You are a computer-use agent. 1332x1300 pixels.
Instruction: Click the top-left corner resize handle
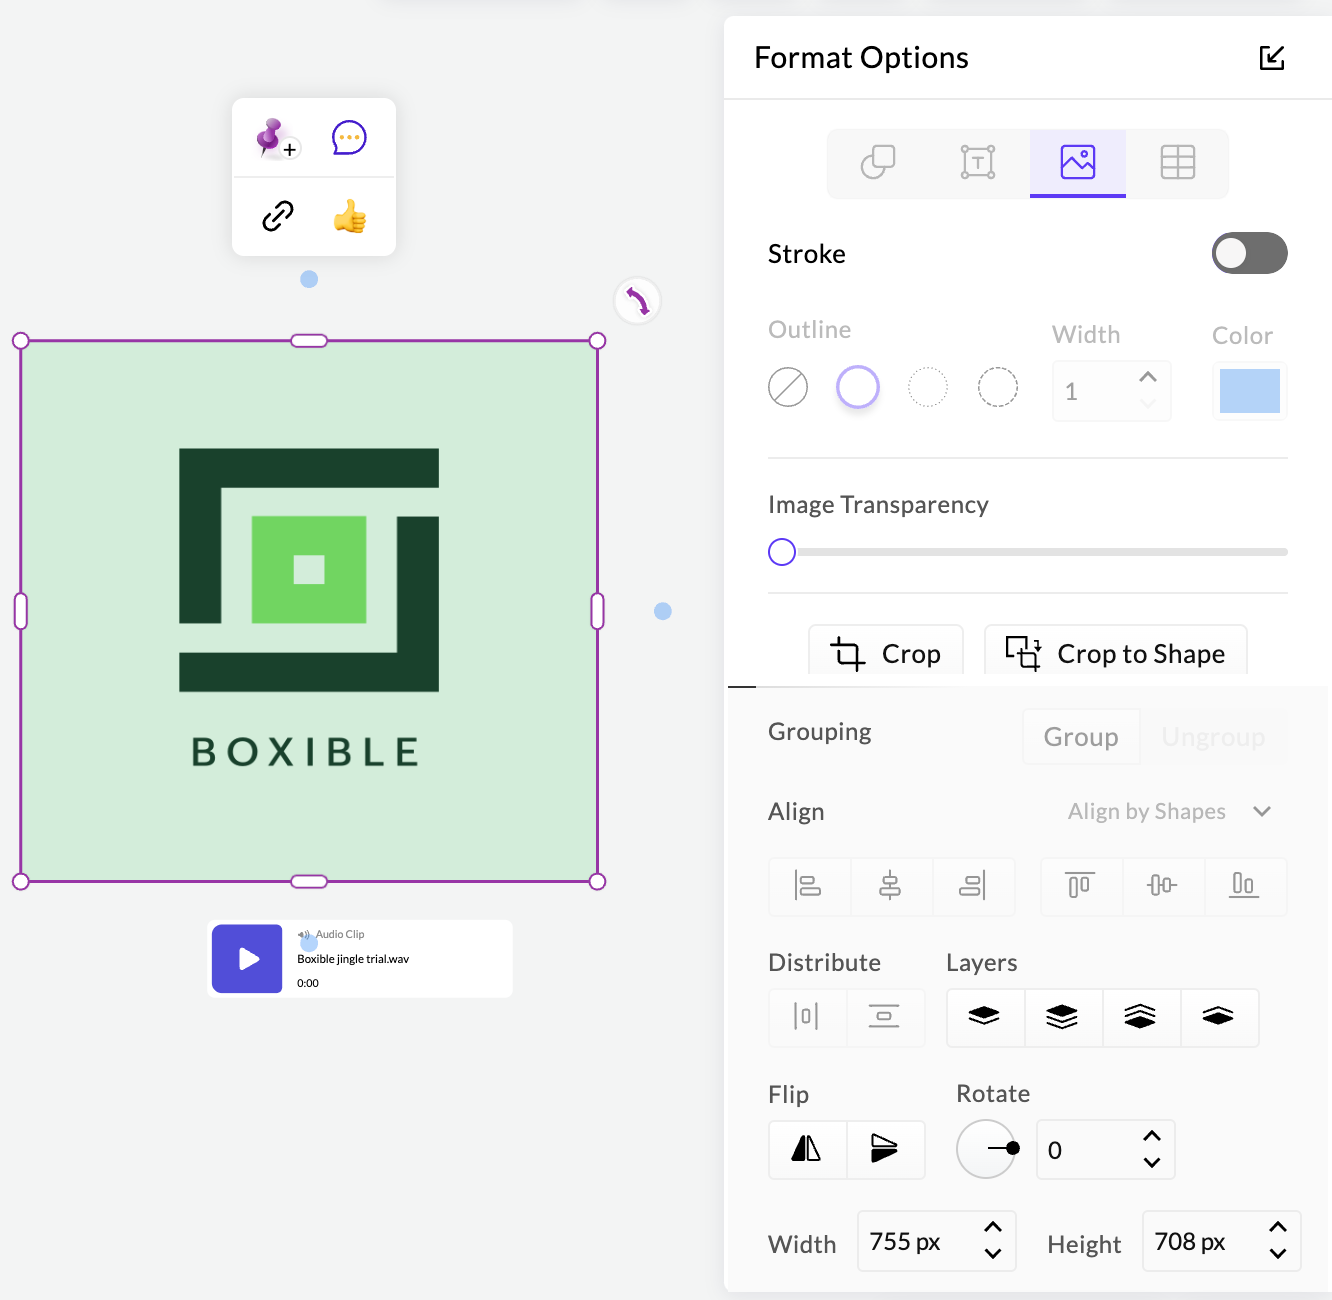tap(21, 341)
